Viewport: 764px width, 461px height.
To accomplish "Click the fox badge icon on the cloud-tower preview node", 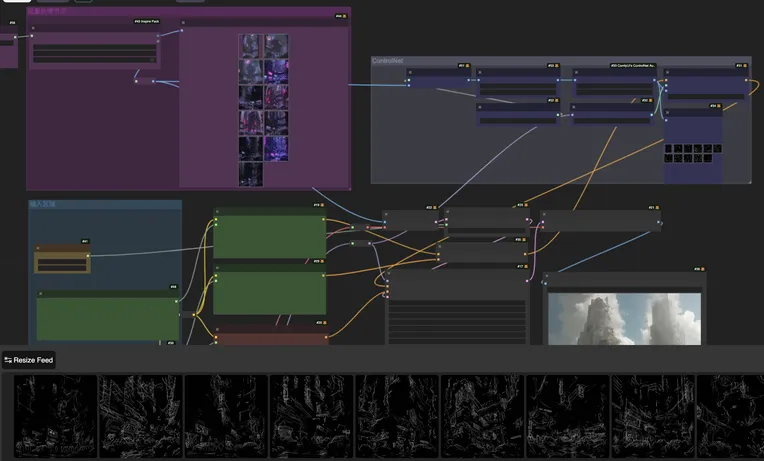I will (703, 269).
